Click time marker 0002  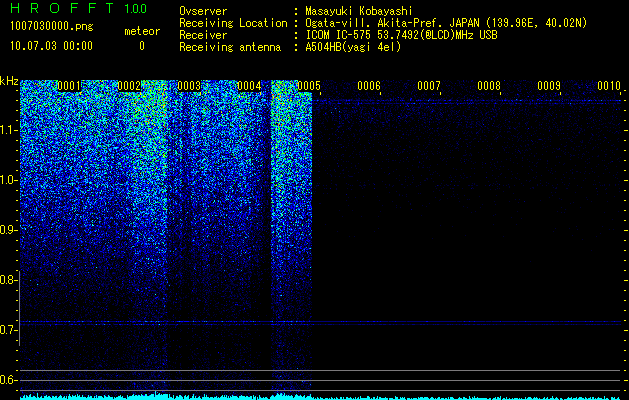(x=129, y=86)
